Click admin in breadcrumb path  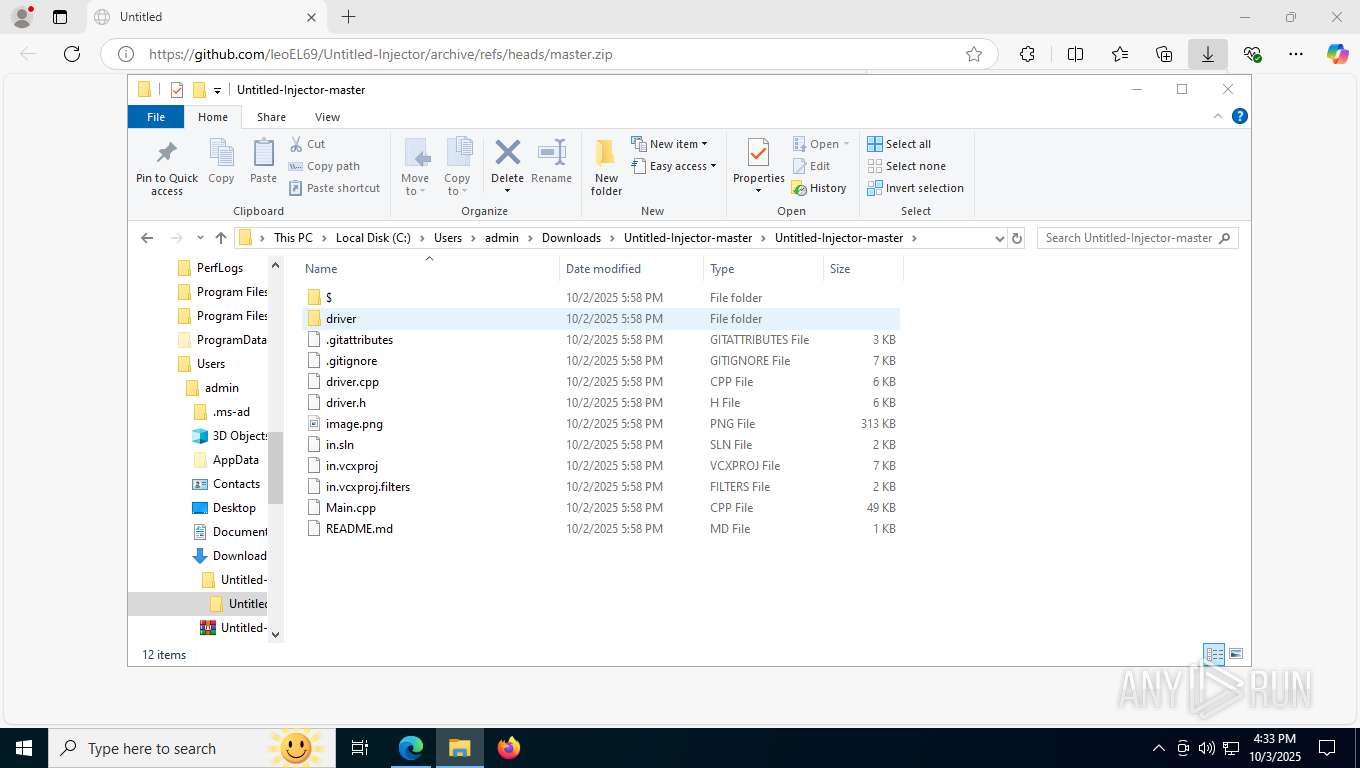[502, 238]
